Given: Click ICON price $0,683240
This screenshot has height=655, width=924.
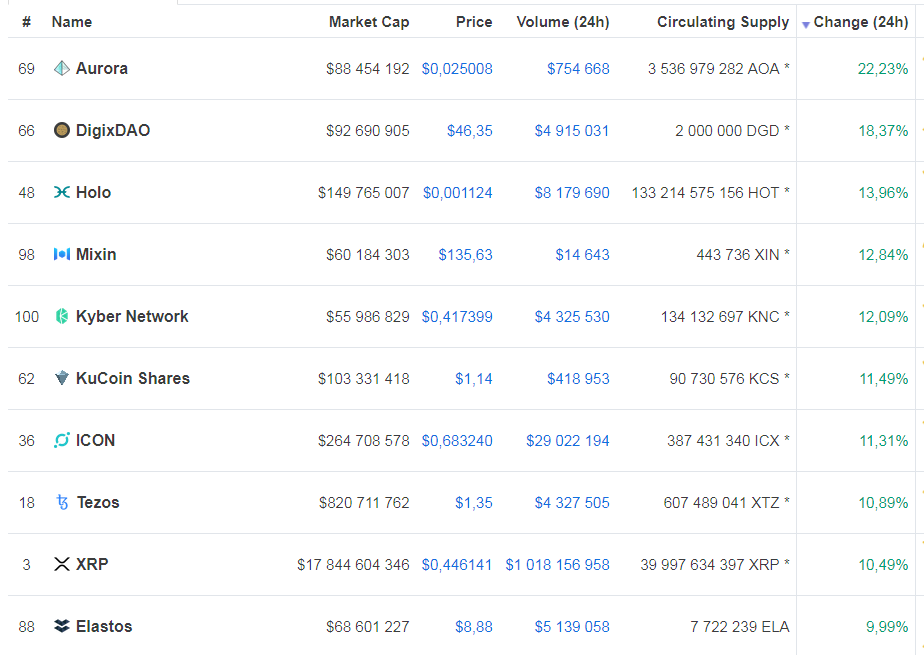Looking at the screenshot, I should click(457, 441).
